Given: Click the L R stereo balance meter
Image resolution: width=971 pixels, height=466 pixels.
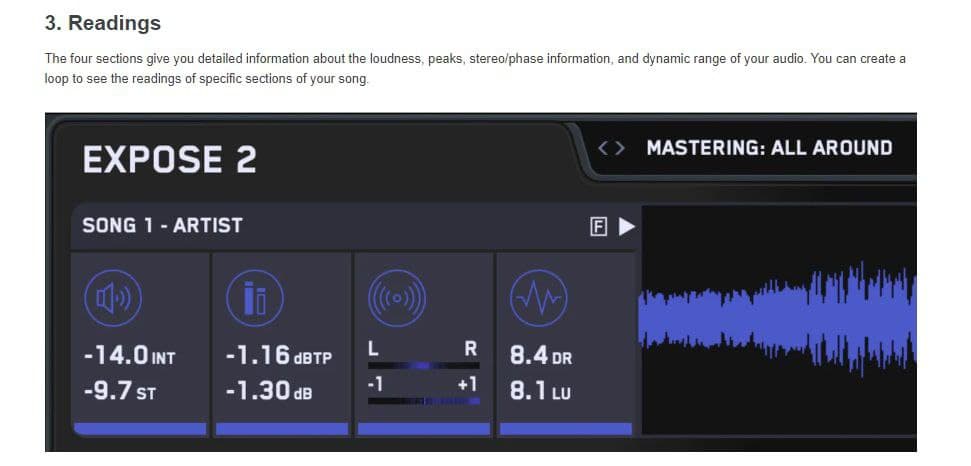Looking at the screenshot, I should (x=424, y=366).
